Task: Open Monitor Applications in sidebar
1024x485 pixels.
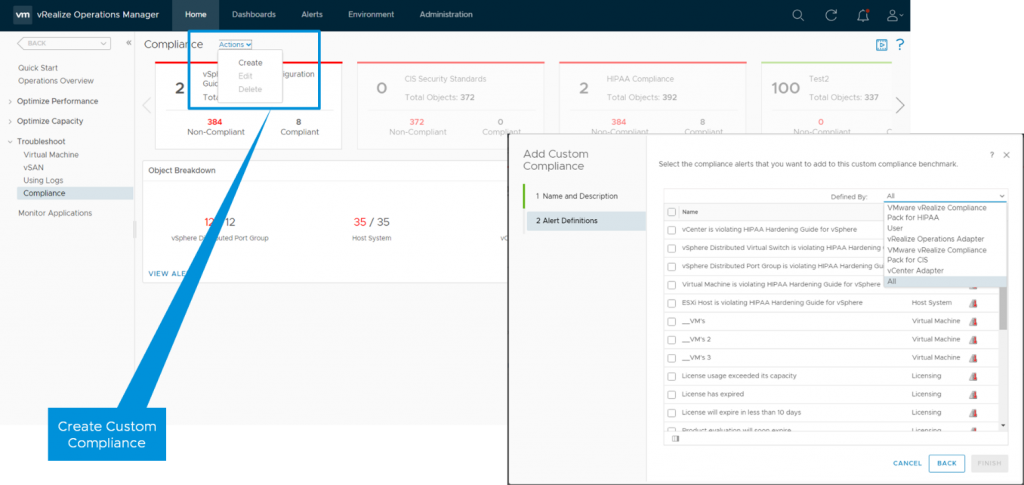Action: coord(55,213)
